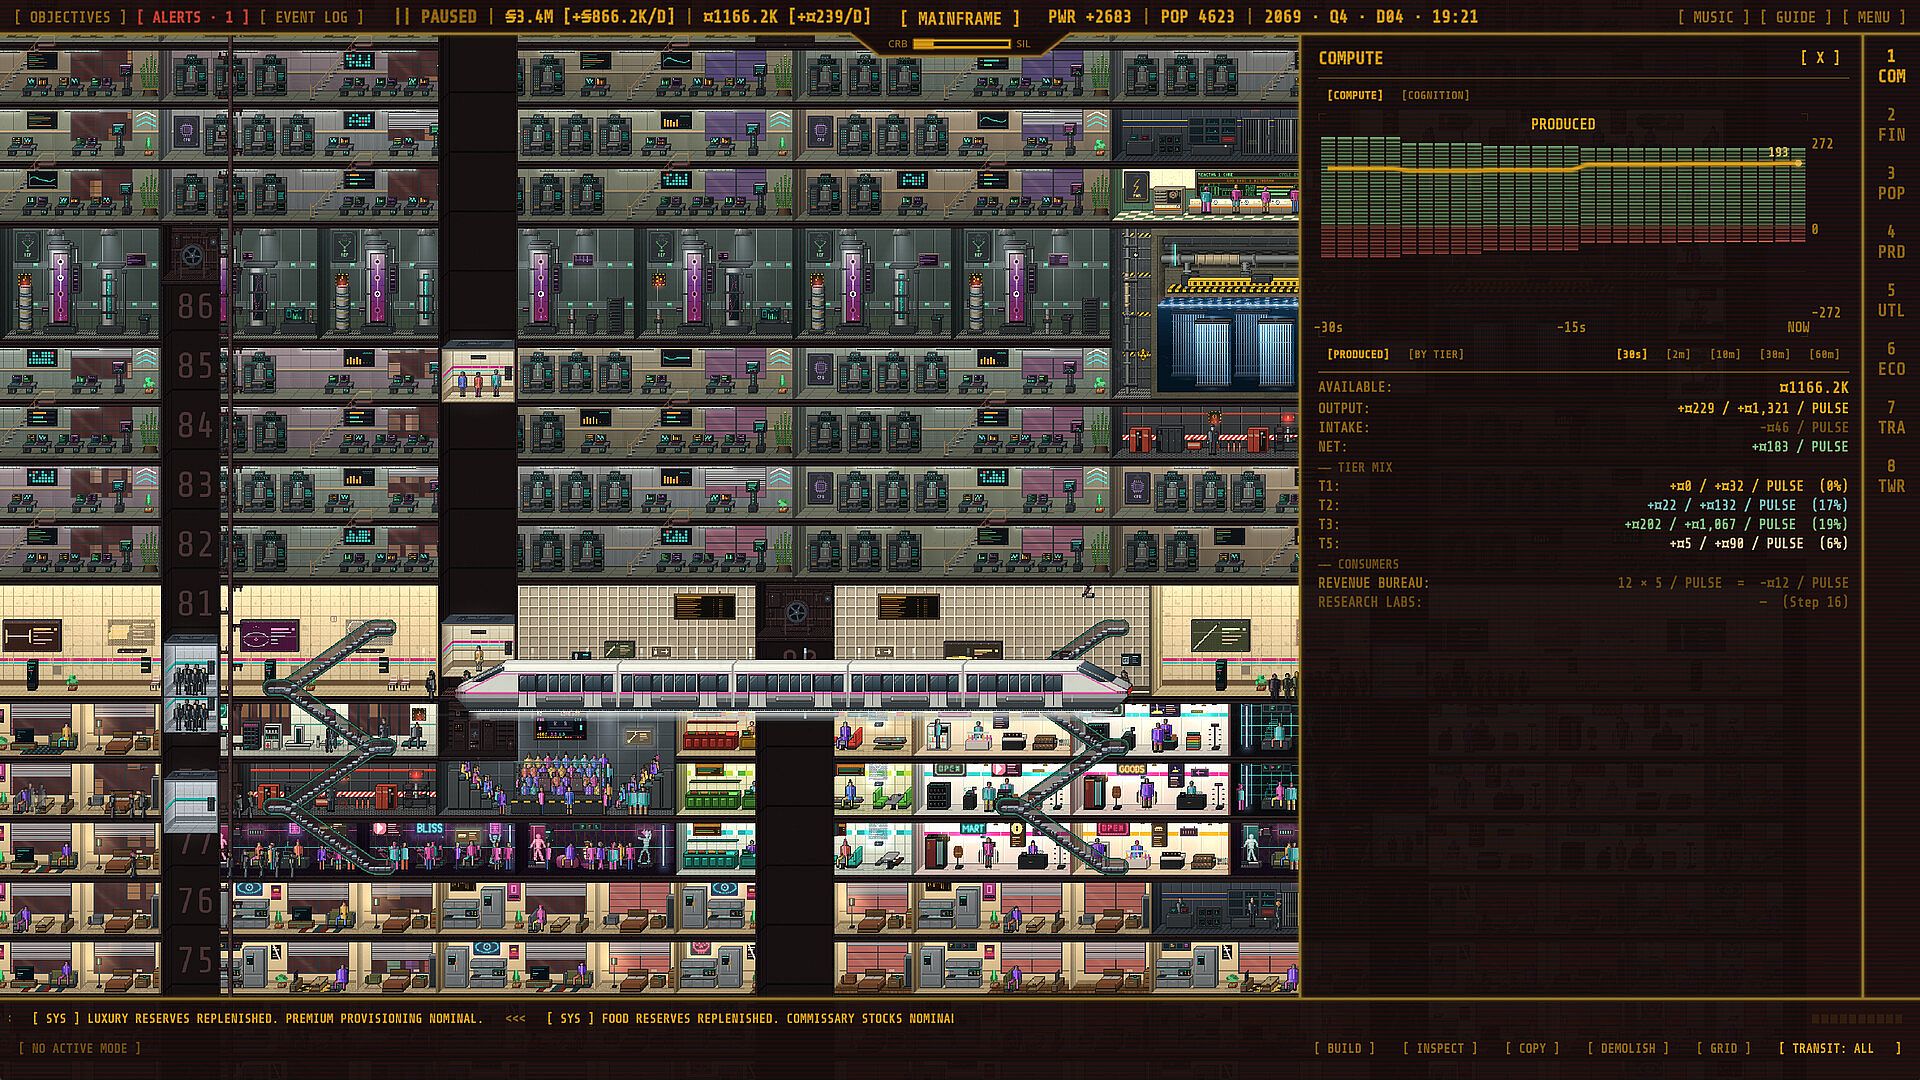Select the crowded auditorium audience room

[560, 786]
